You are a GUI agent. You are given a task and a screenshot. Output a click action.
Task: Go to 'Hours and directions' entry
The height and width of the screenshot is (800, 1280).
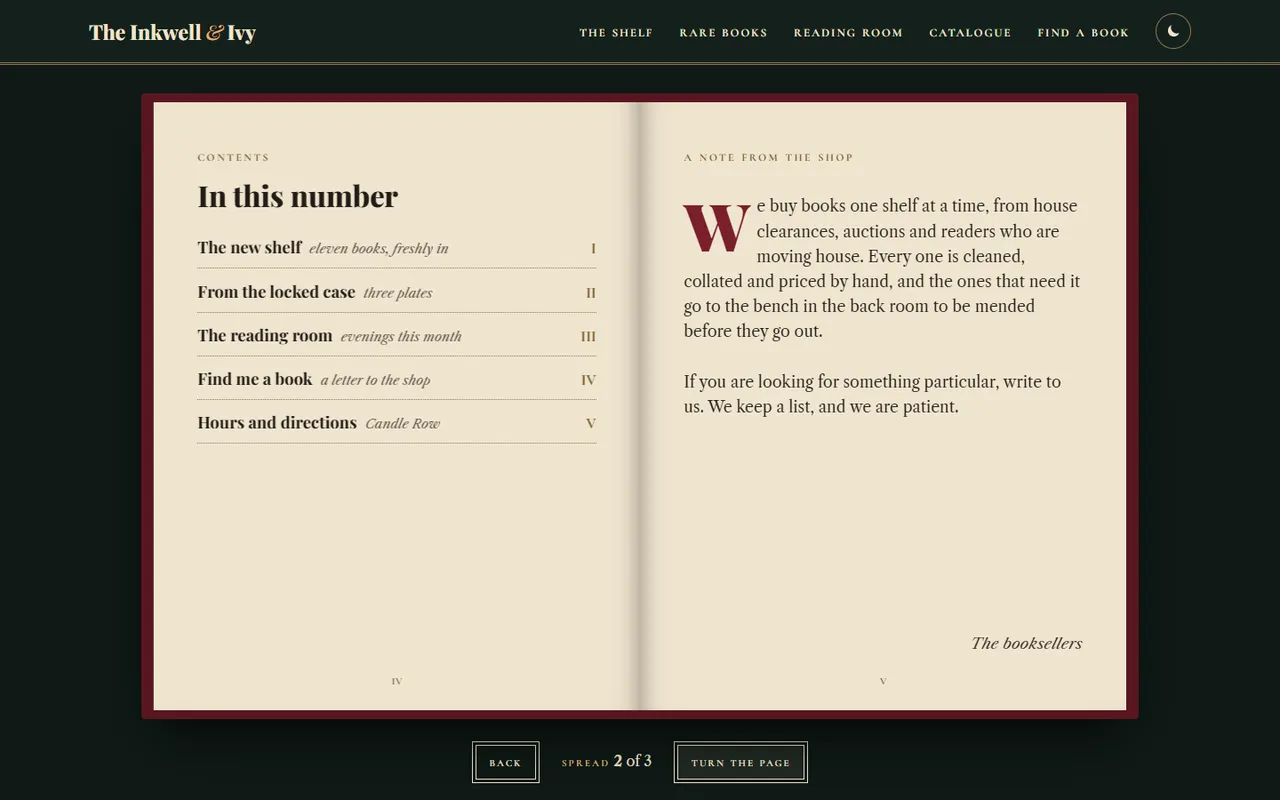click(x=397, y=423)
